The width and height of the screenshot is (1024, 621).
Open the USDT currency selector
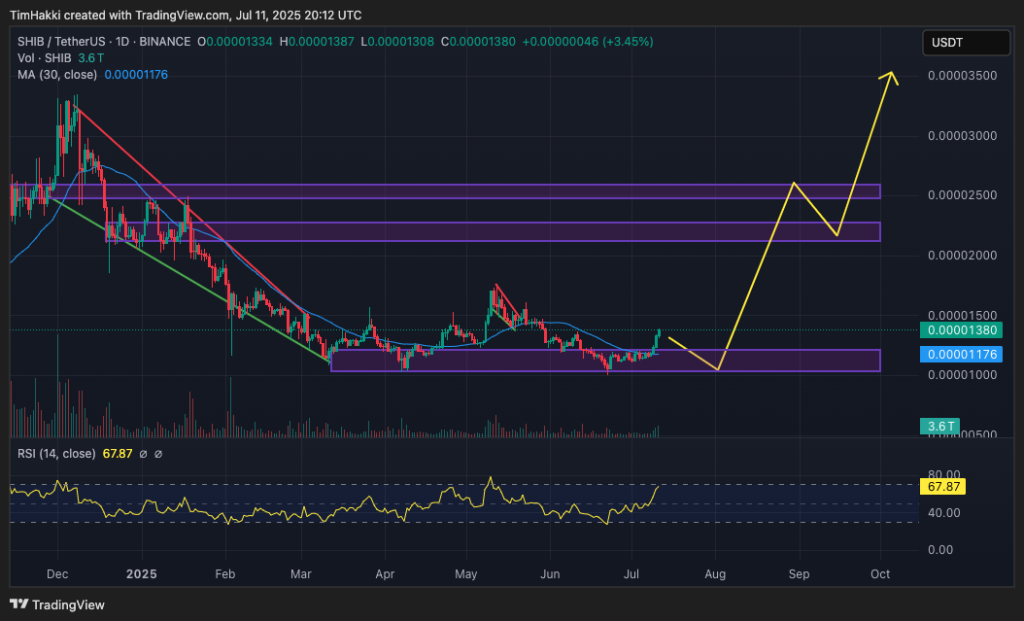pyautogui.click(x=964, y=43)
